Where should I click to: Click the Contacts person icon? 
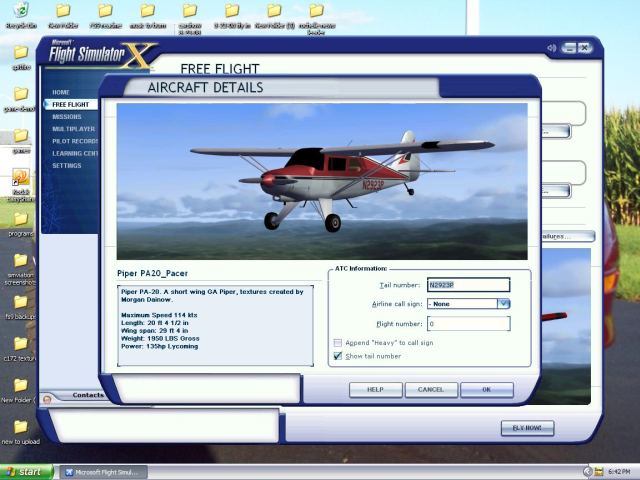pos(47,398)
